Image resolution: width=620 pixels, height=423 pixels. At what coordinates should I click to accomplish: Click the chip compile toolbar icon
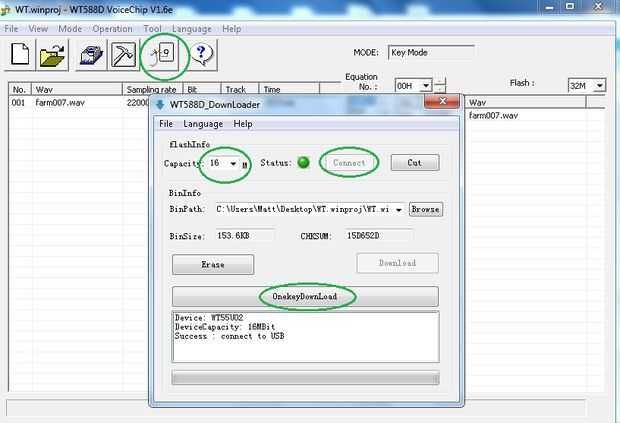(91, 55)
